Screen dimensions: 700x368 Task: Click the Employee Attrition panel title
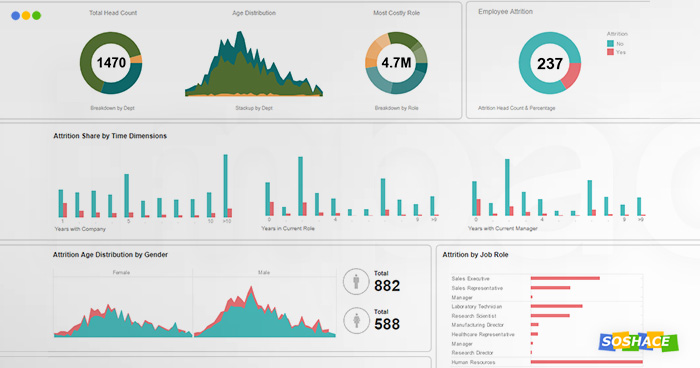point(505,12)
